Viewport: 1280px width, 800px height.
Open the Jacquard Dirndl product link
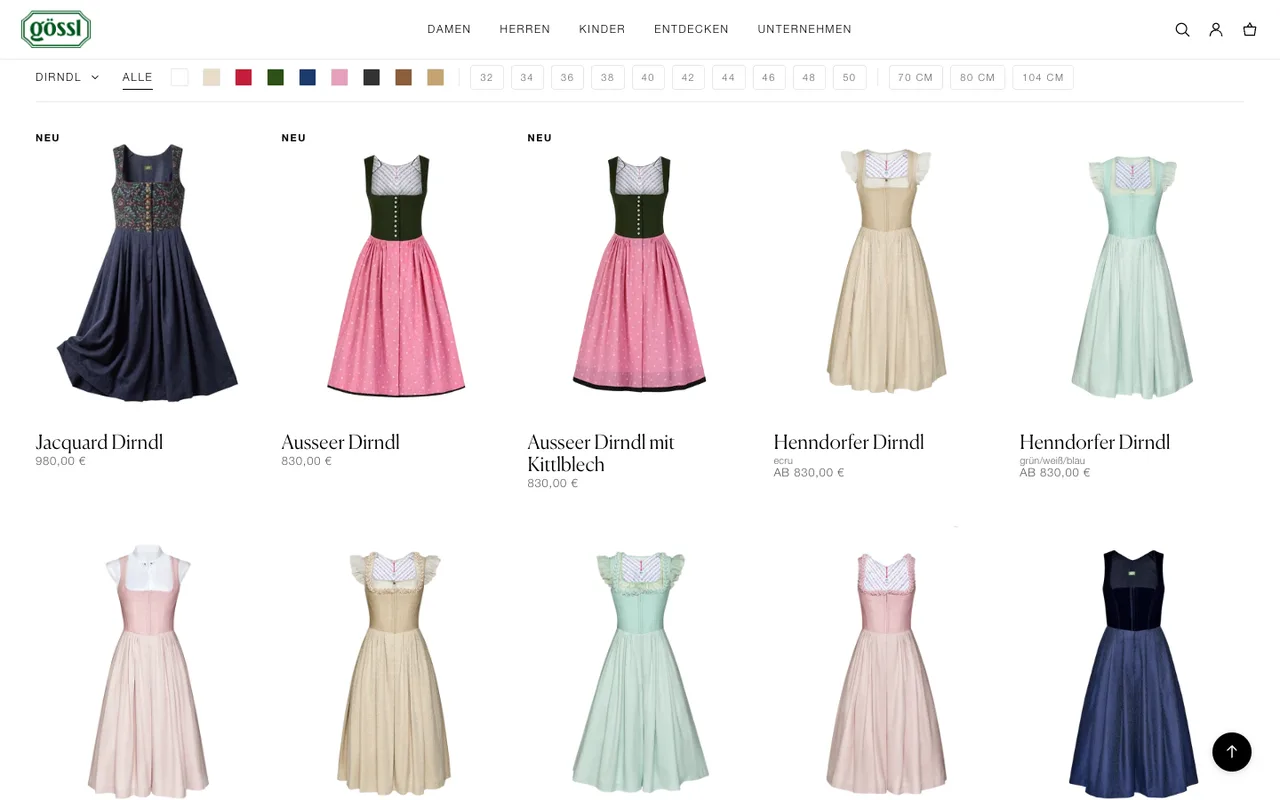coord(99,442)
